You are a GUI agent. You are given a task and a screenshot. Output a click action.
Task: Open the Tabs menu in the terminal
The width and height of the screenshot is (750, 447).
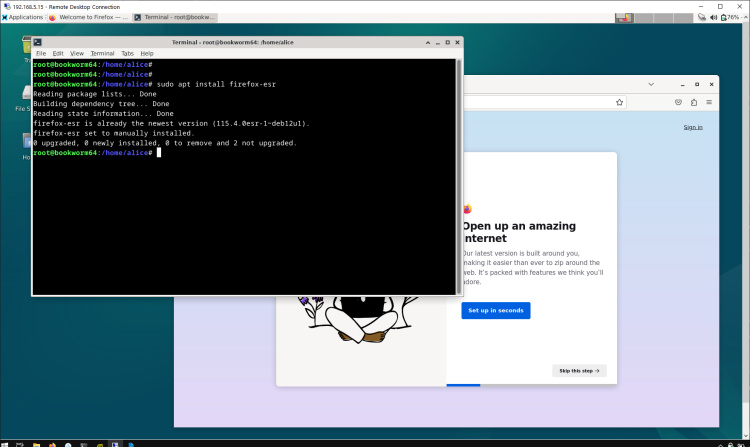[127, 53]
